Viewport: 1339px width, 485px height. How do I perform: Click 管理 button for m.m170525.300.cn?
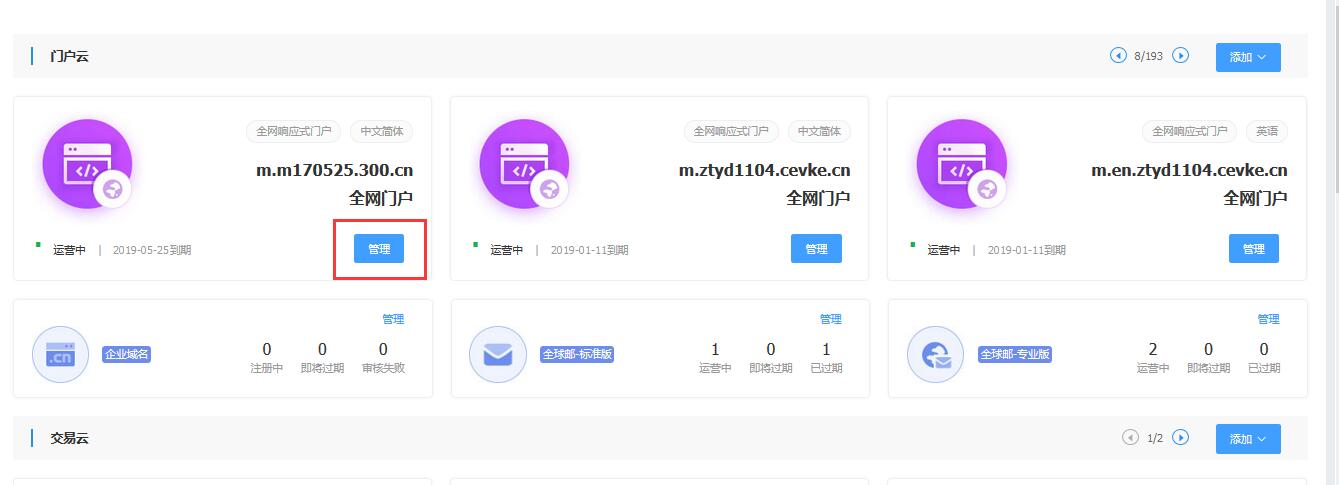[x=379, y=249]
